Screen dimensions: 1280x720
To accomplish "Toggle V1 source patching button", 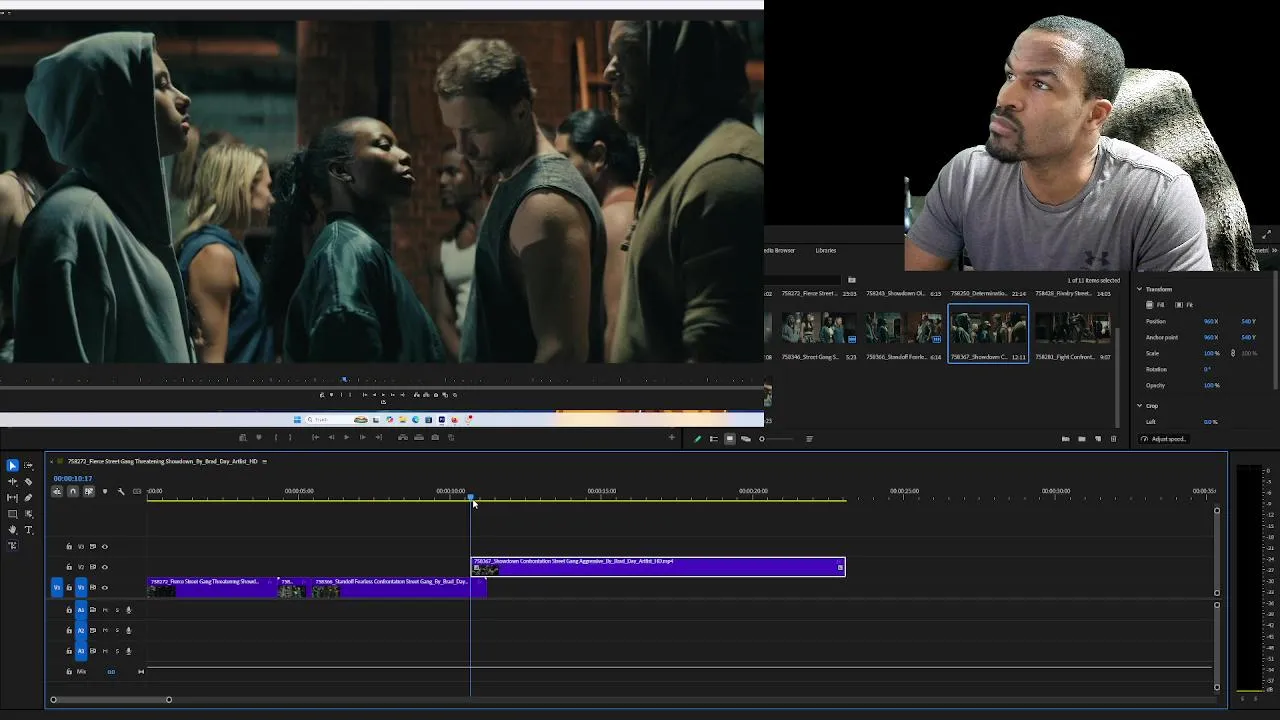I will pos(57,588).
